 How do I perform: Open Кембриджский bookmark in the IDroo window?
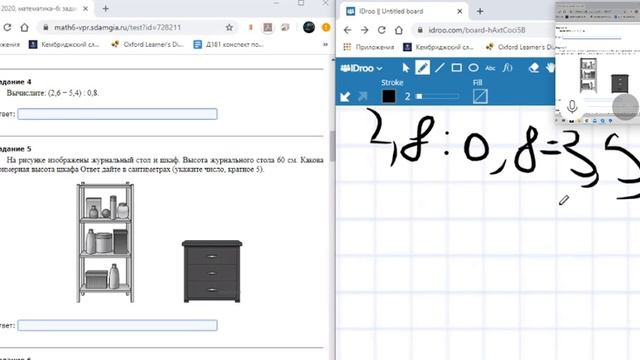click(x=438, y=47)
